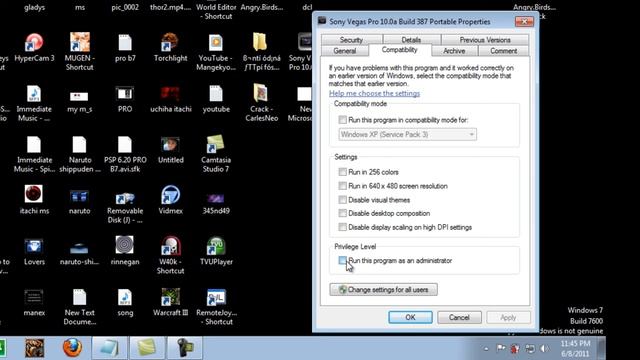Check Run in 256 colors
This screenshot has height=360, width=640.
[342, 172]
